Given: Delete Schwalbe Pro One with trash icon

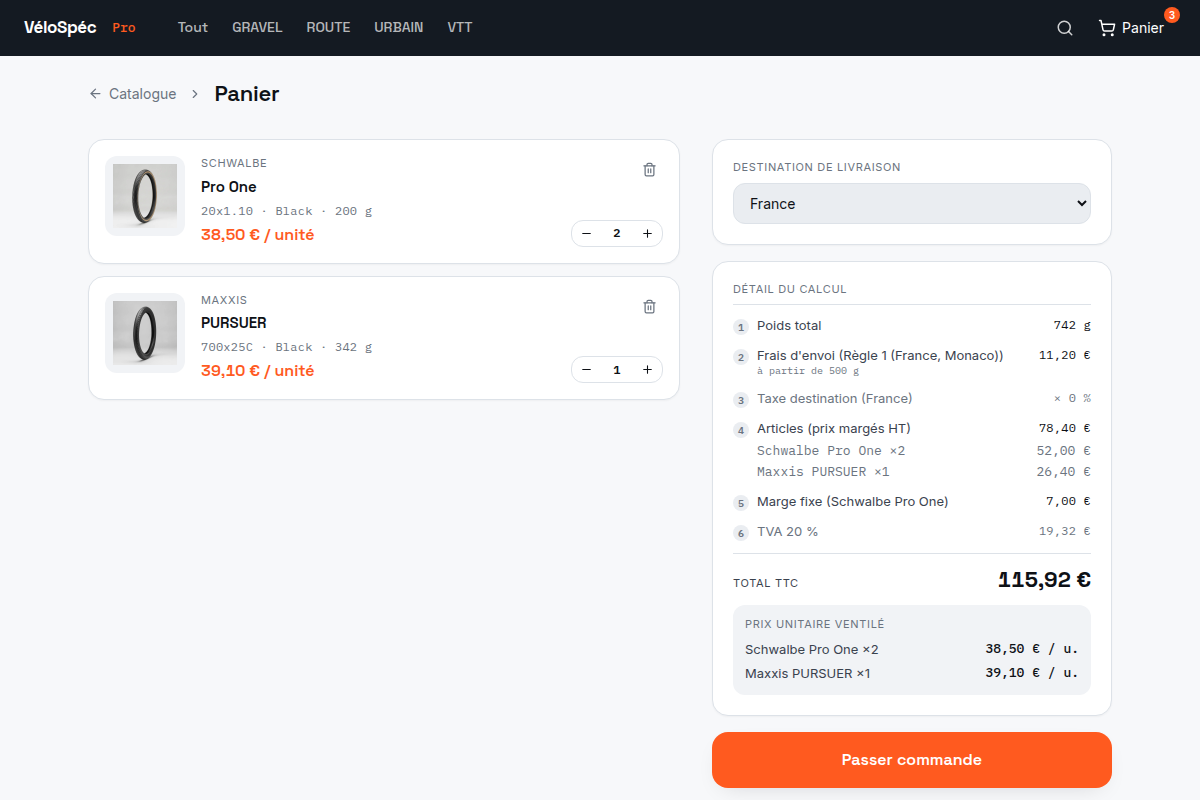Looking at the screenshot, I should (649, 170).
